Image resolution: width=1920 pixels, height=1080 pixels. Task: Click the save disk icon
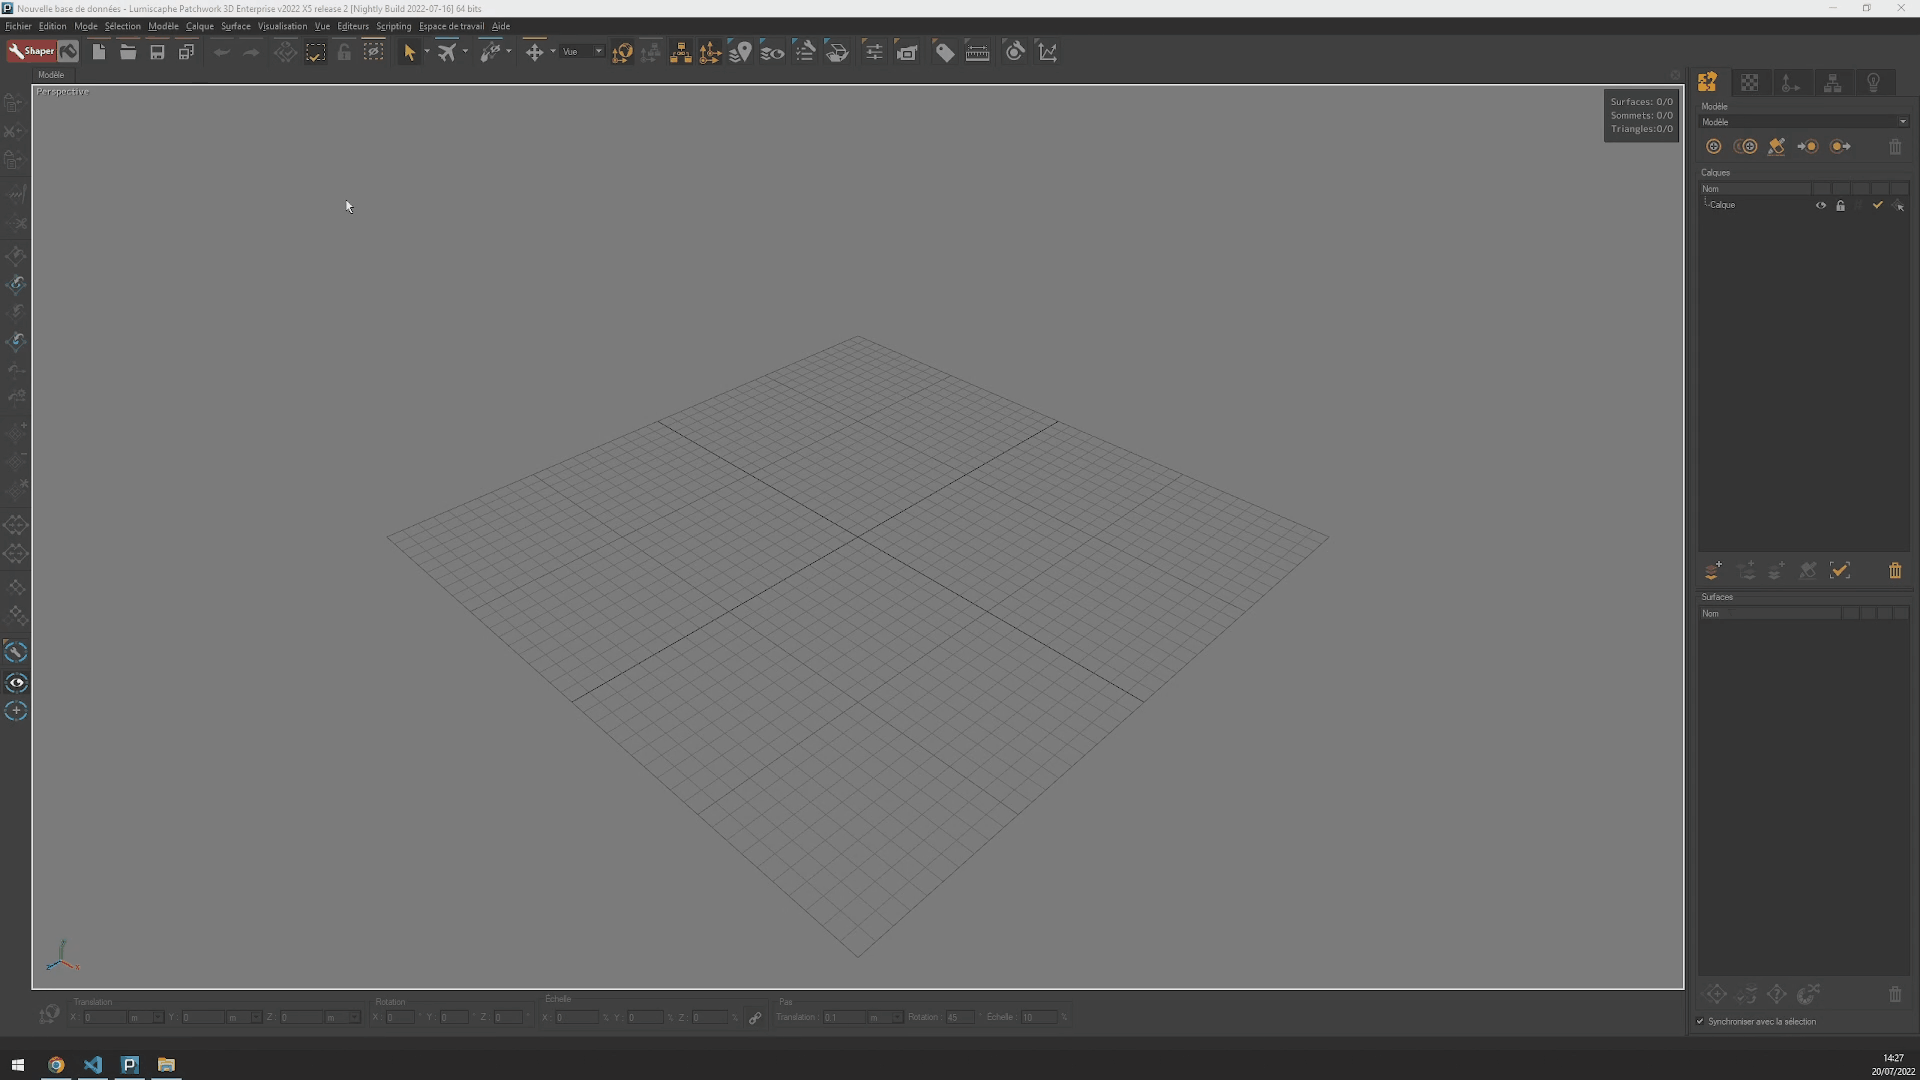pyautogui.click(x=157, y=52)
